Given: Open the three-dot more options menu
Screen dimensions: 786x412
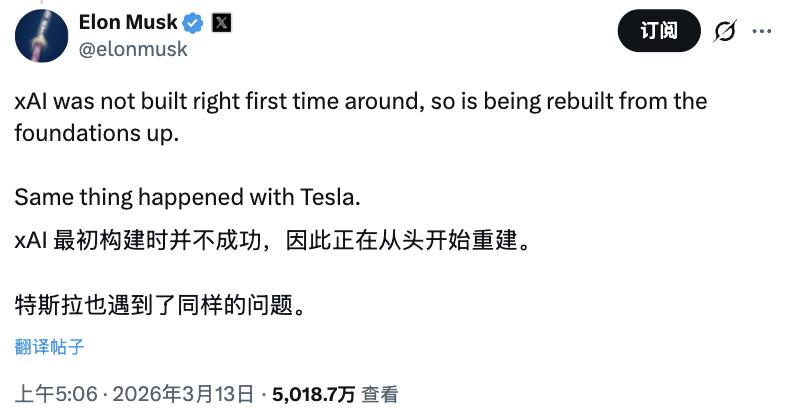Looking at the screenshot, I should 762,32.
